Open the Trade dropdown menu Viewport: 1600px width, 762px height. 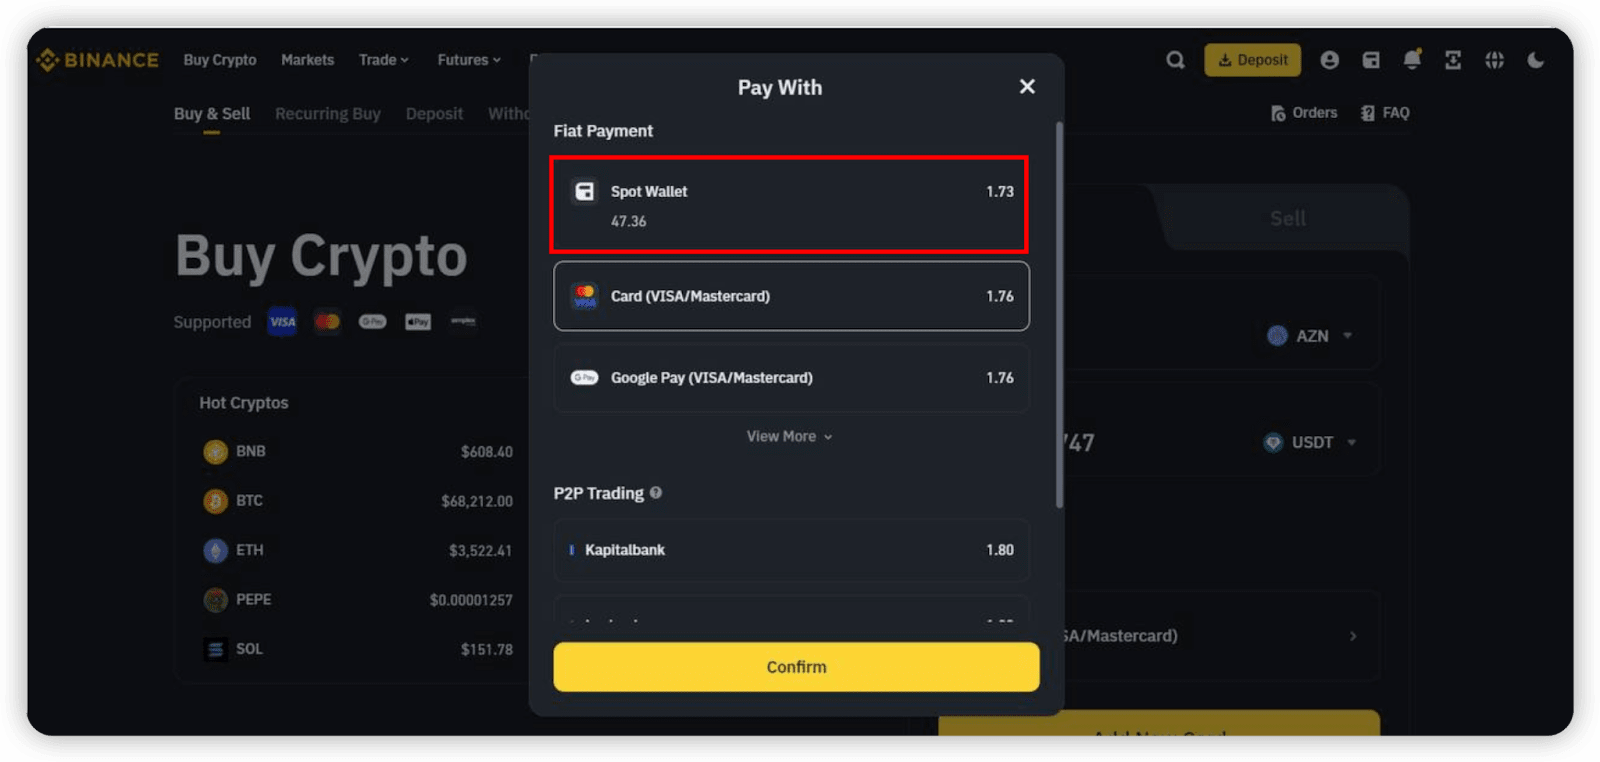[384, 60]
